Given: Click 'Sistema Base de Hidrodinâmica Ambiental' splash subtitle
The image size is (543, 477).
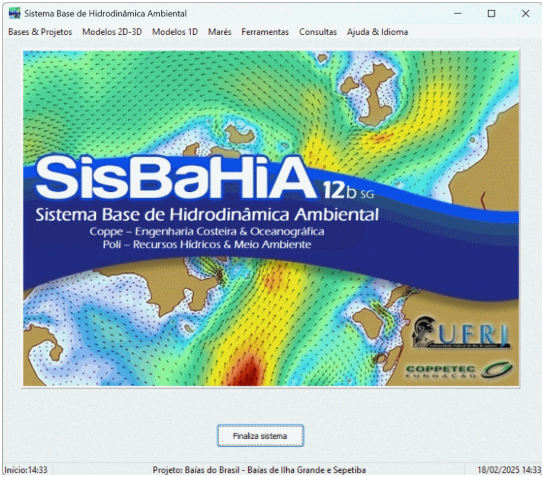Looking at the screenshot, I should [207, 215].
